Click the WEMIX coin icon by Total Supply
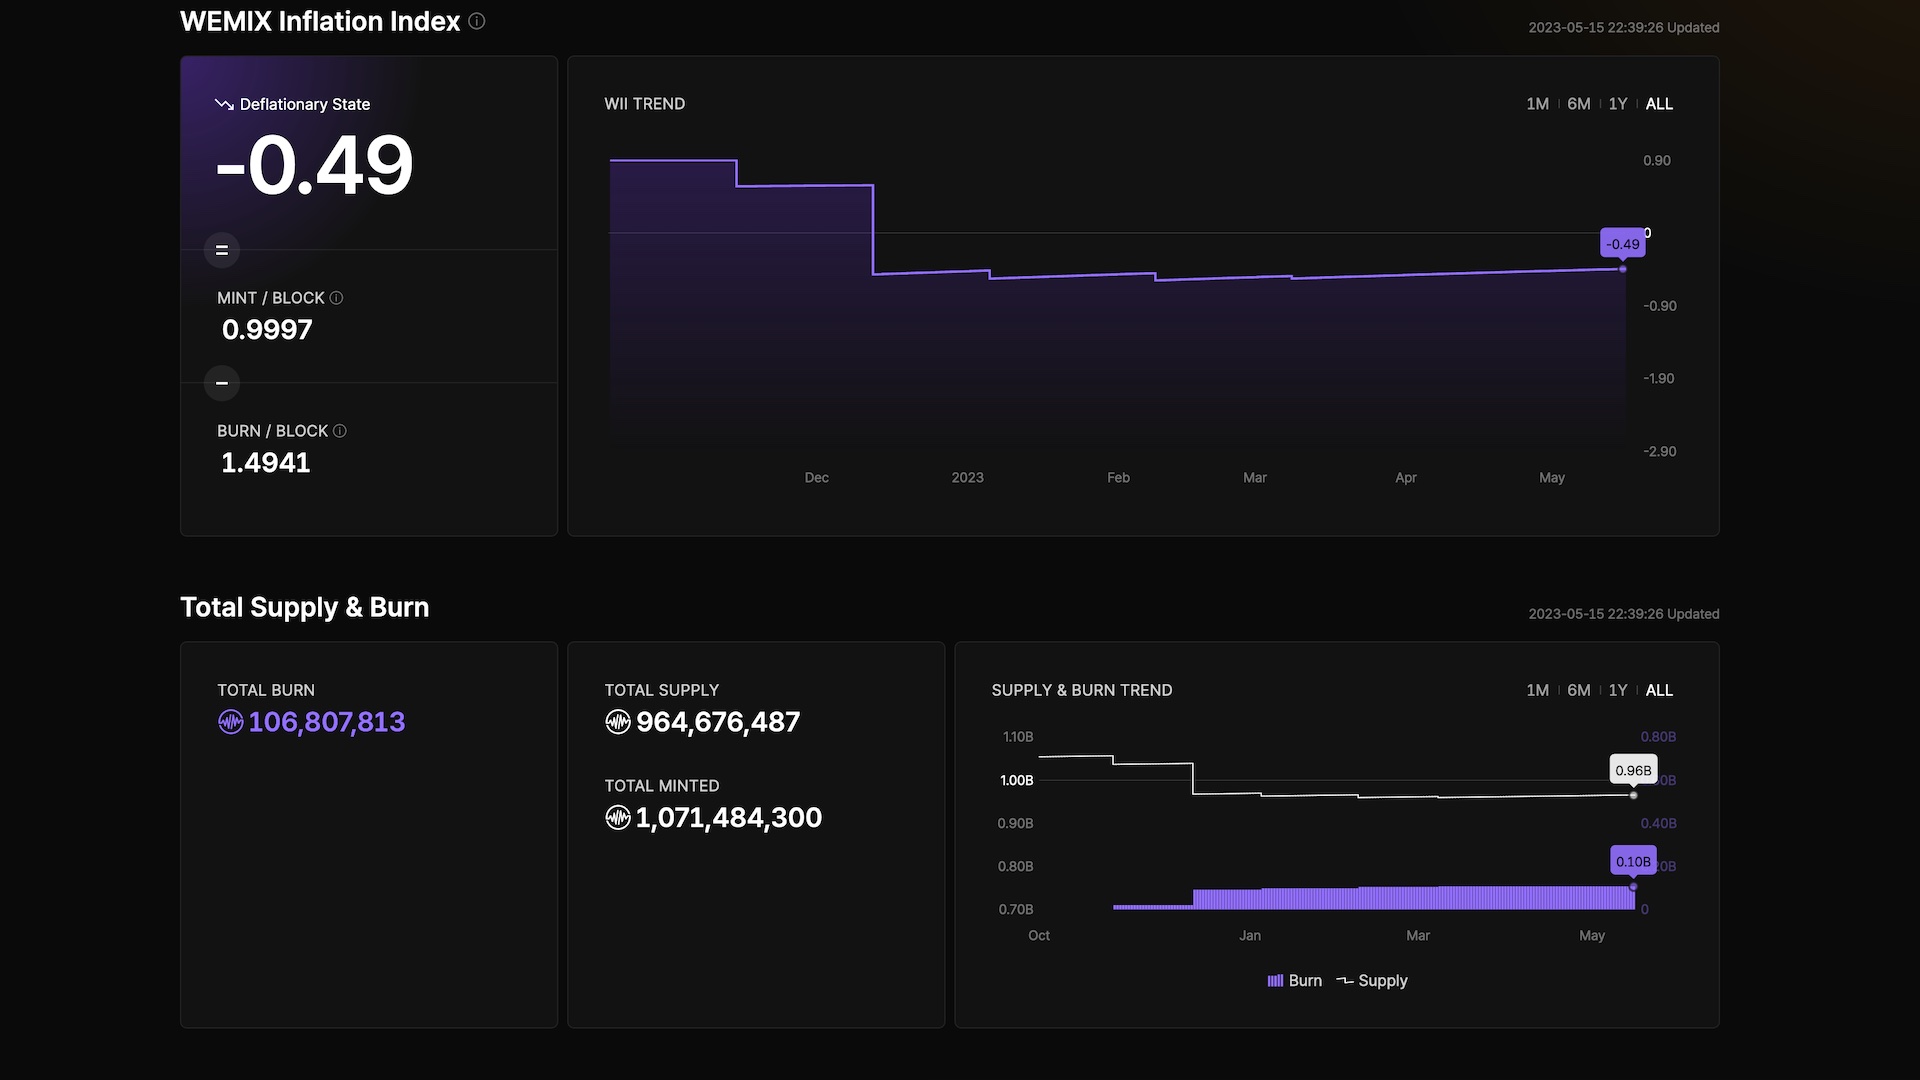This screenshot has height=1080, width=1920. click(x=618, y=722)
